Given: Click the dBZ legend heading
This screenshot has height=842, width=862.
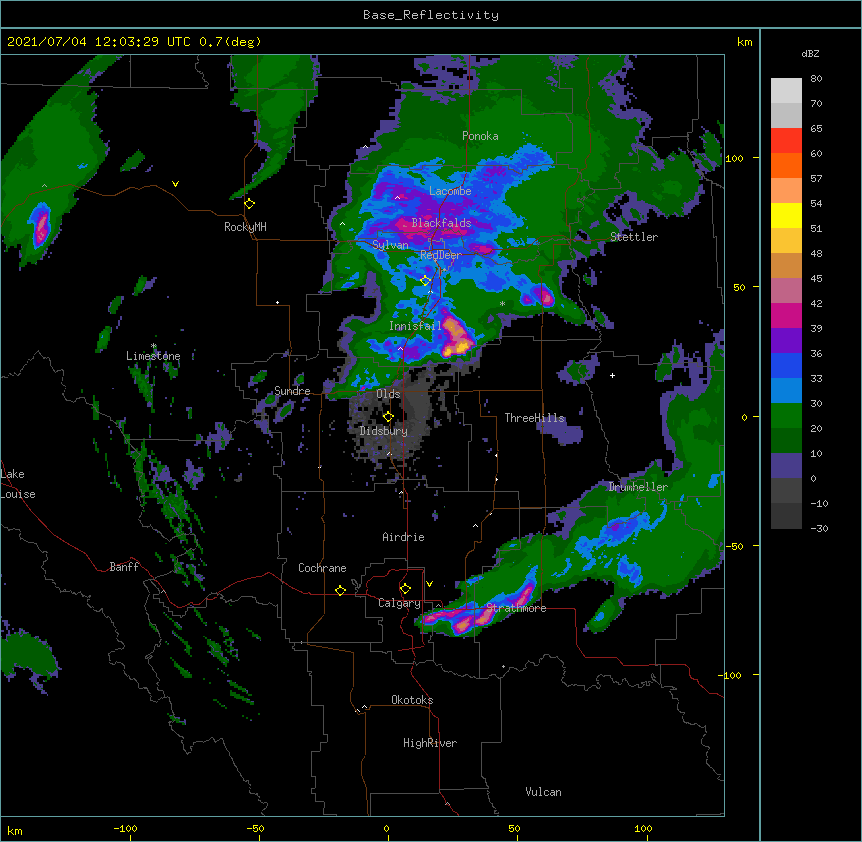Looking at the screenshot, I should click(810, 54).
